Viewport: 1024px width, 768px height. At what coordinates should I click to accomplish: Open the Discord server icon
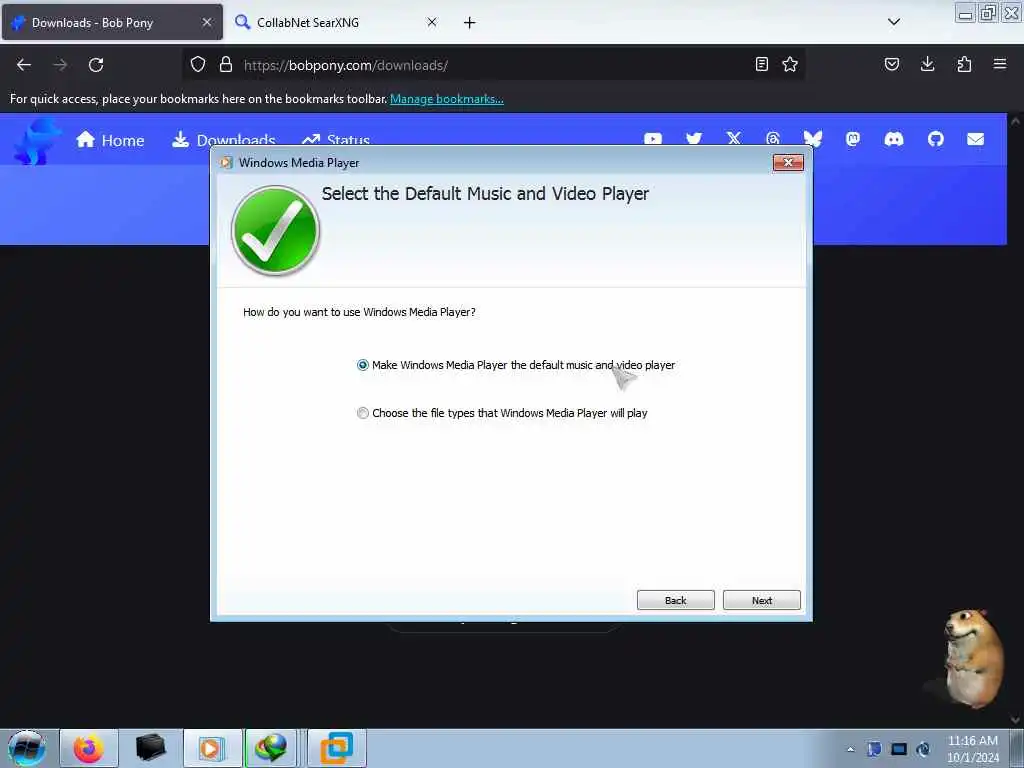click(893, 139)
